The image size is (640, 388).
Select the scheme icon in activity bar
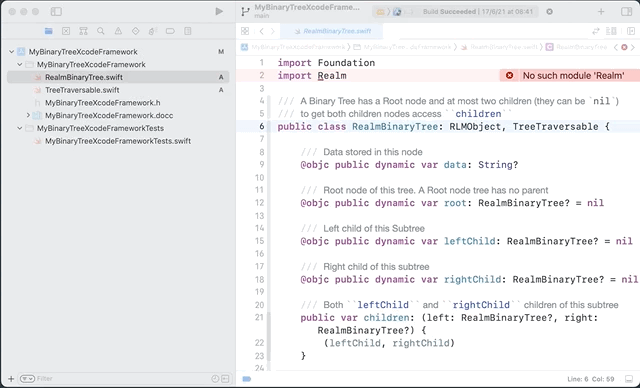380,12
